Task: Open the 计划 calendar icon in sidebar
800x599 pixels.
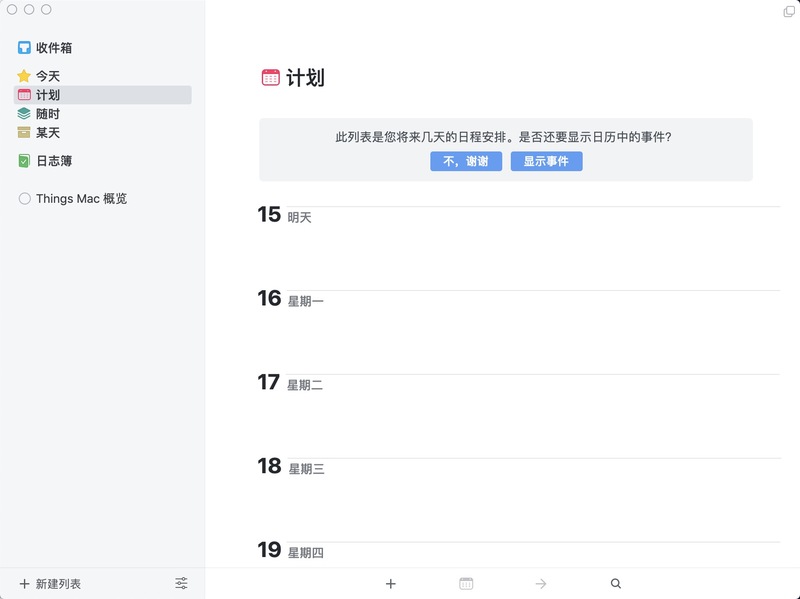Action: 22,96
